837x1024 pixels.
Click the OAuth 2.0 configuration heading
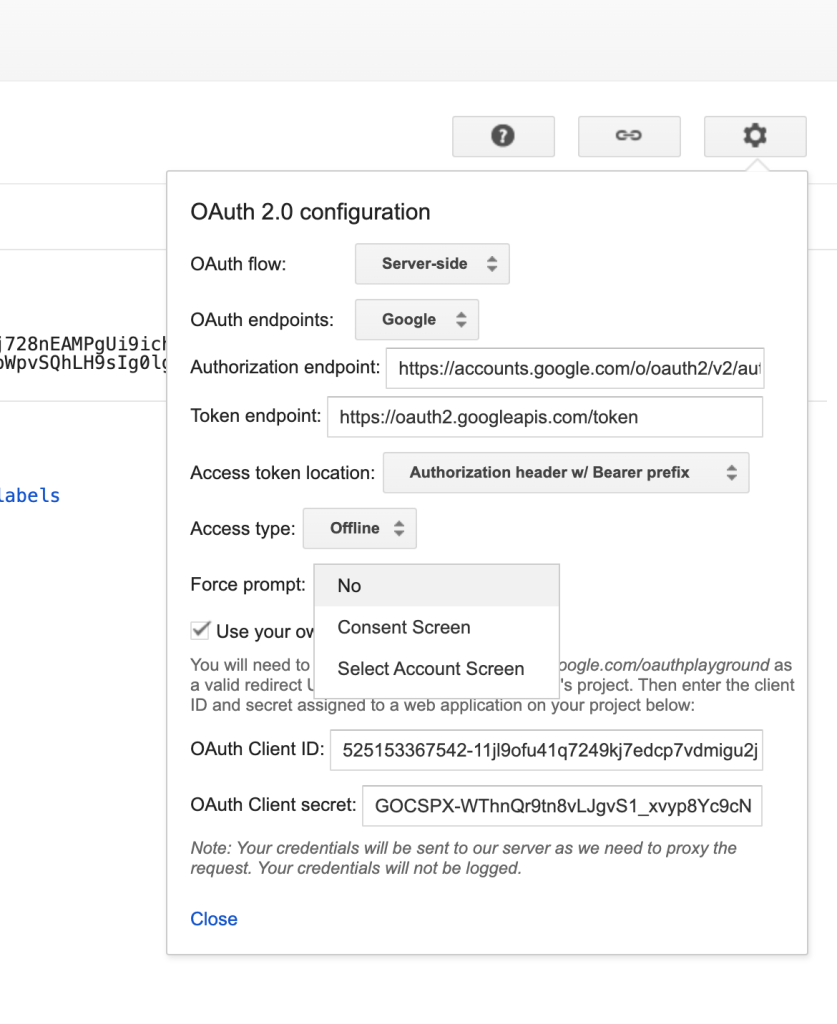(310, 212)
